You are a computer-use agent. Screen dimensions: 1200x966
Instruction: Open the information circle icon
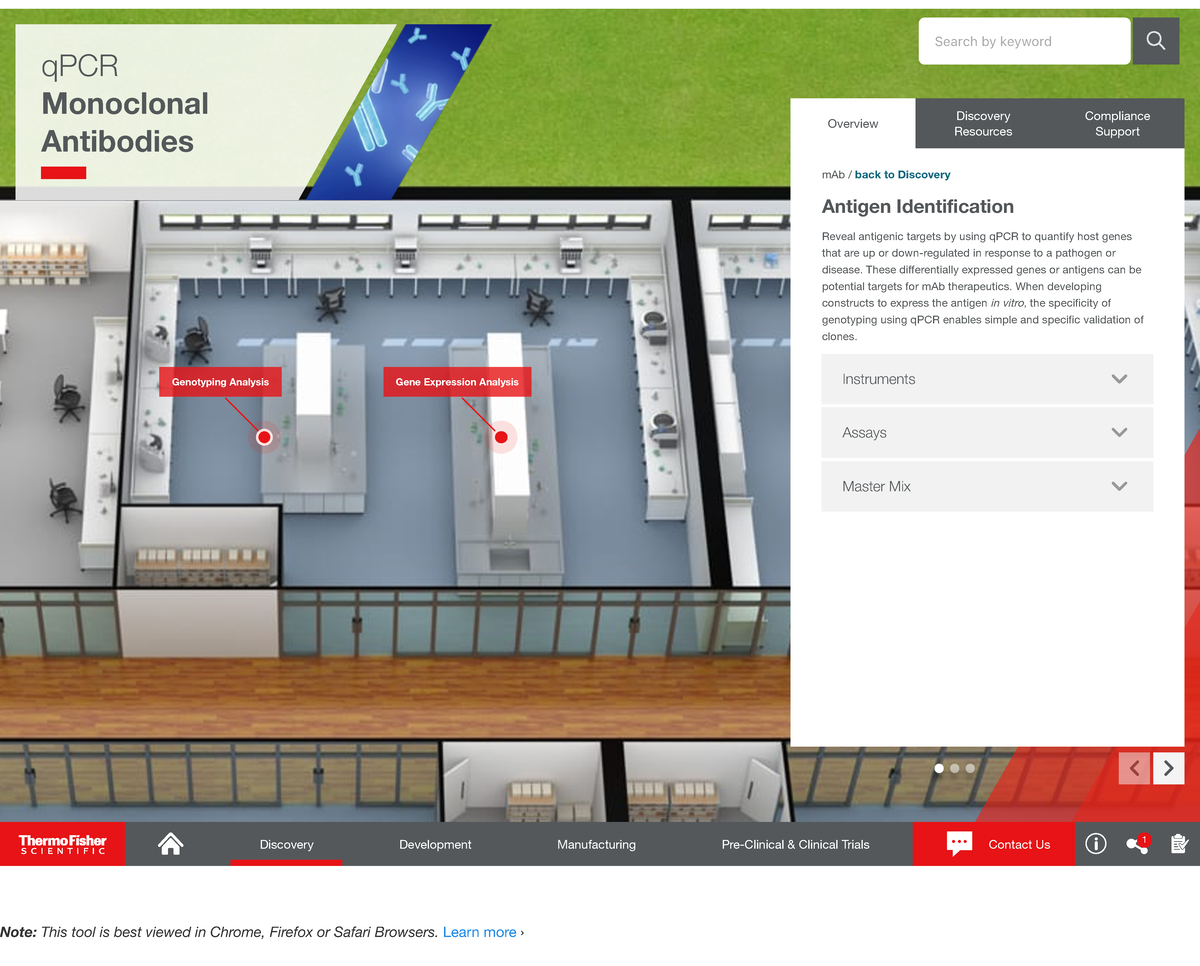(1096, 844)
